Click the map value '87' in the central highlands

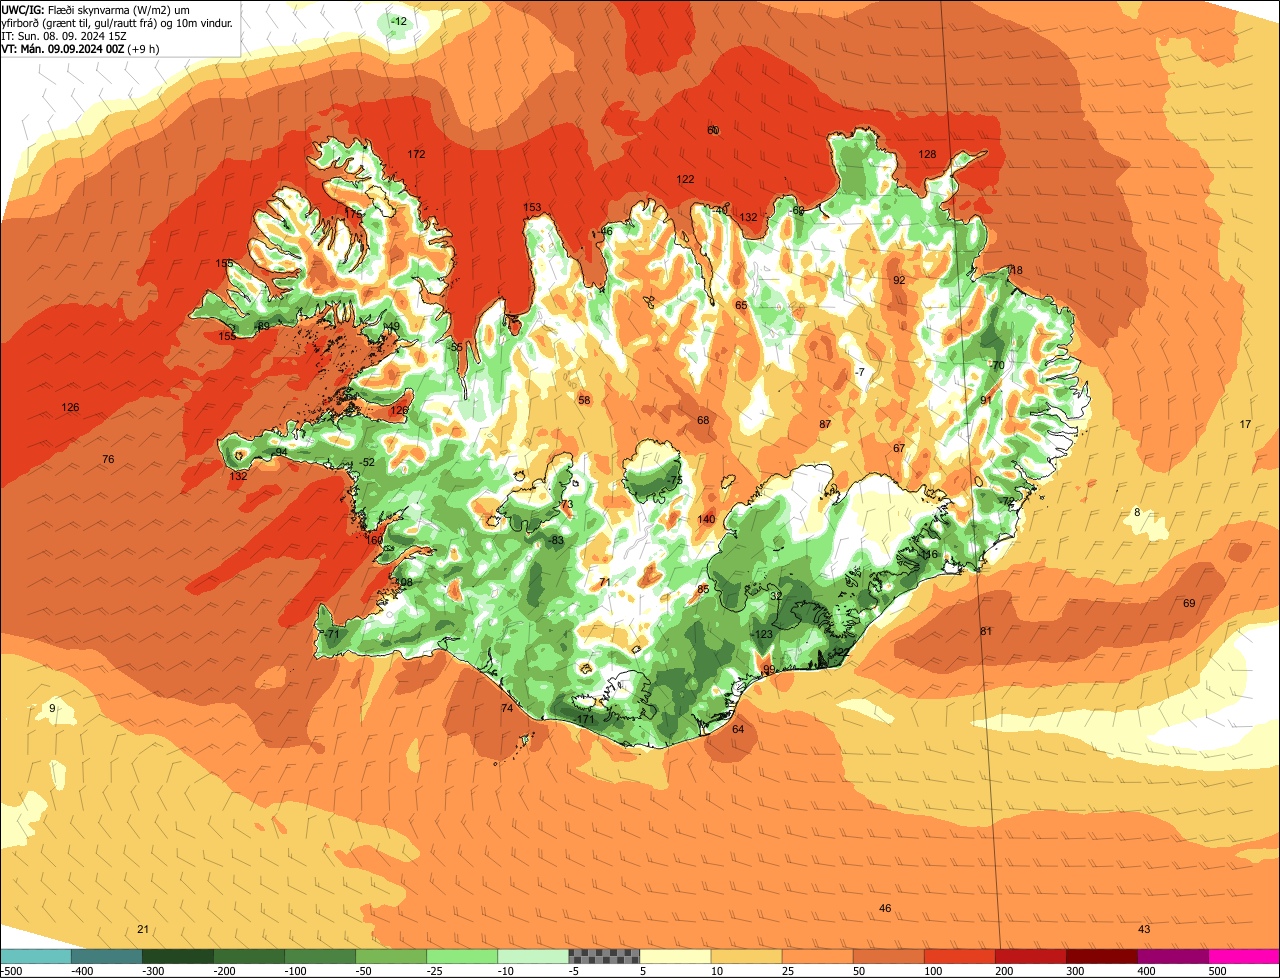click(825, 424)
